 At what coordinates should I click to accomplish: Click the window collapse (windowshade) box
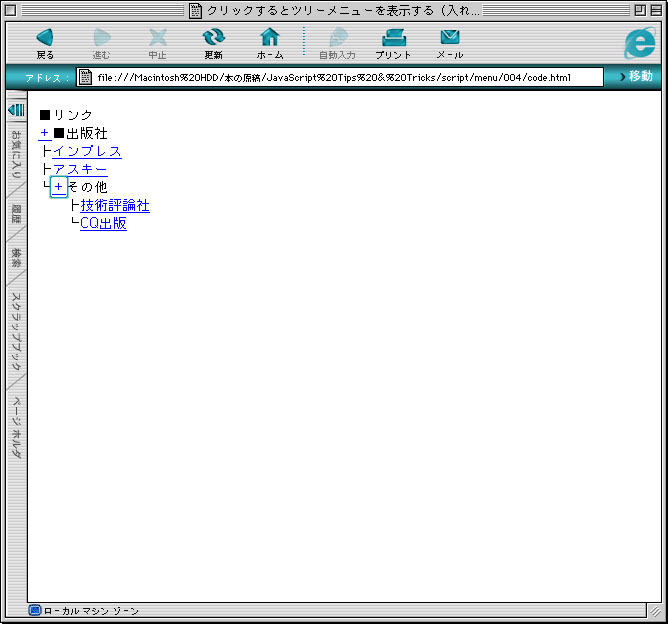[656, 10]
